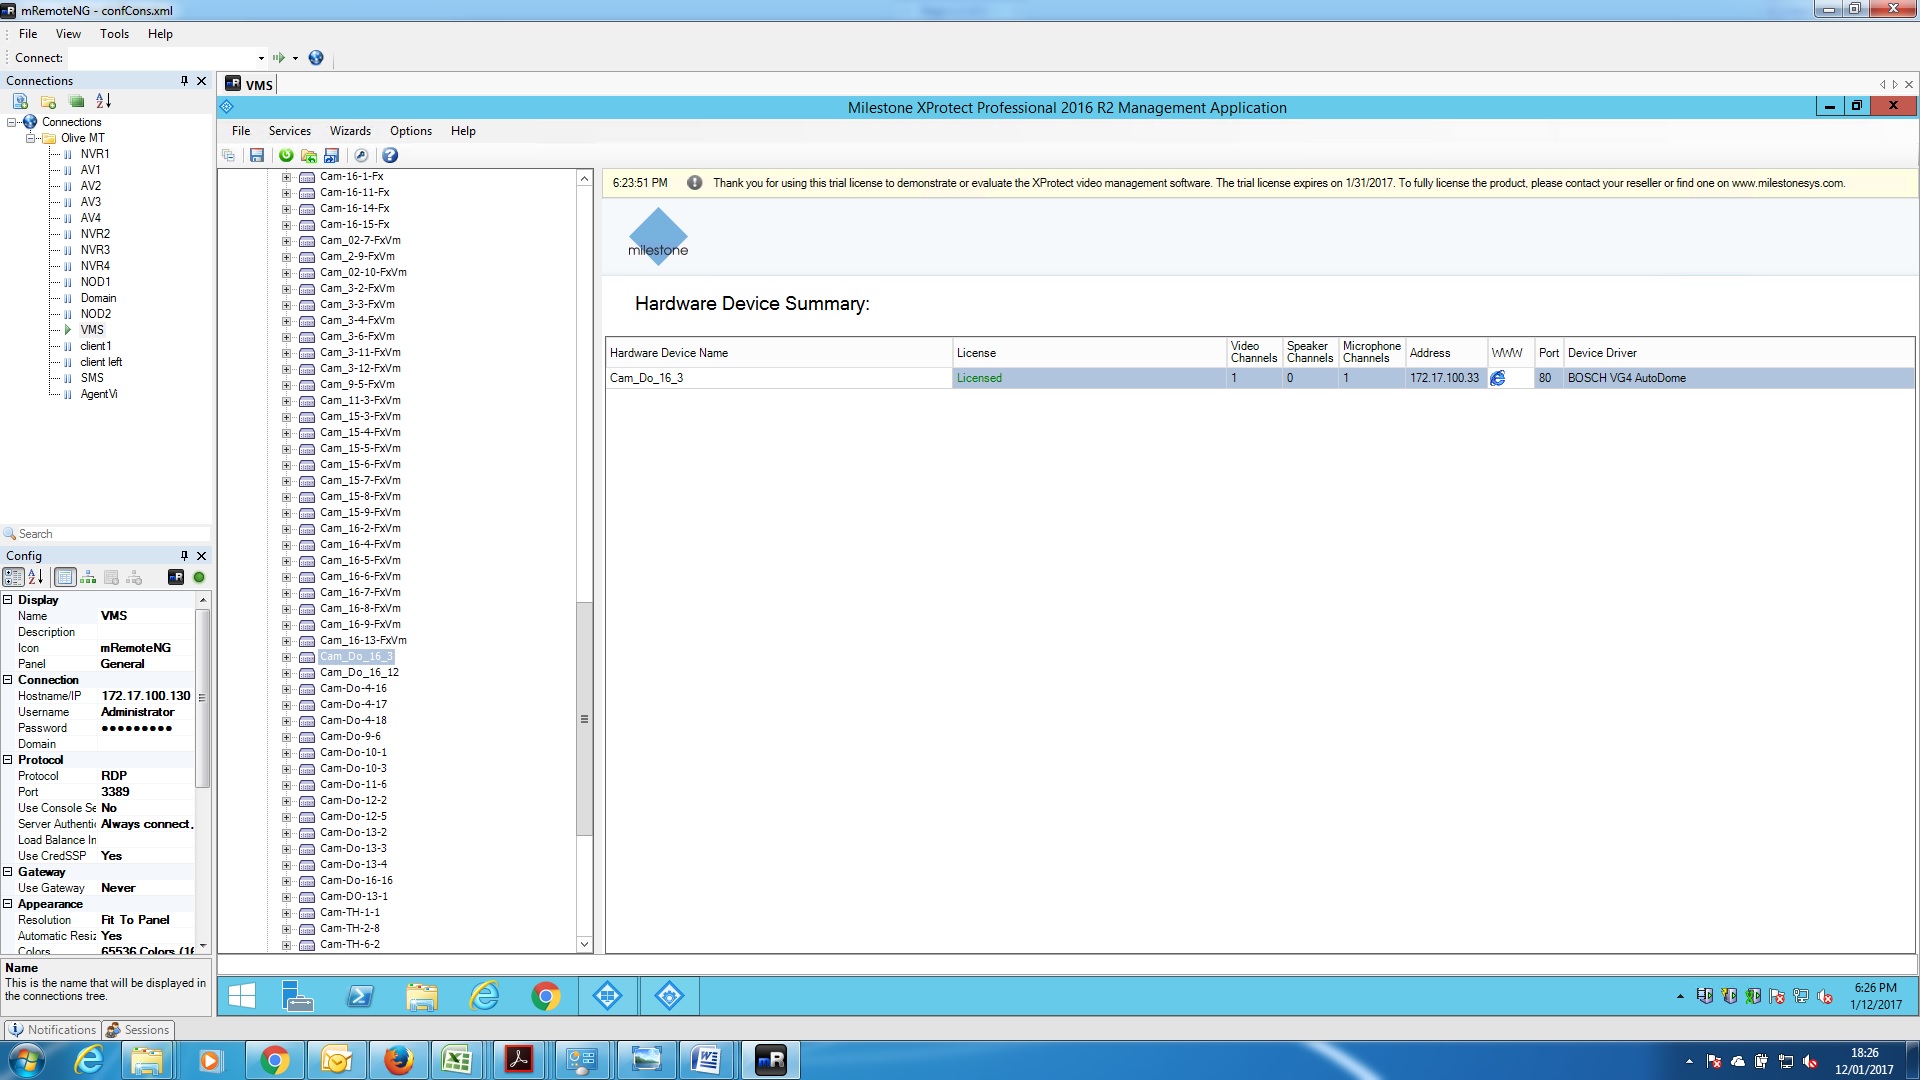
Task: Toggle Categorized view in Config panel
Action: point(13,578)
